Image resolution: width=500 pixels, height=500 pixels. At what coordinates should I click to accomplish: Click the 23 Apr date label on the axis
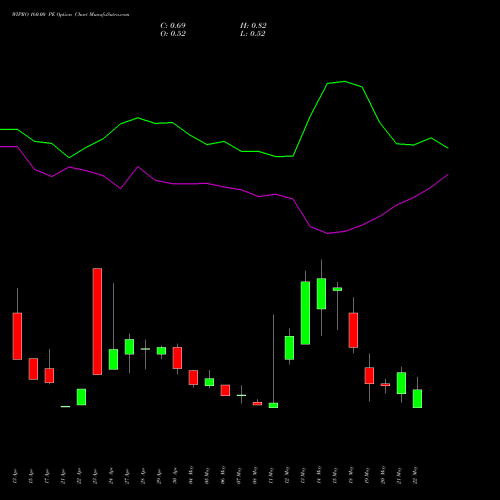(x=95, y=477)
